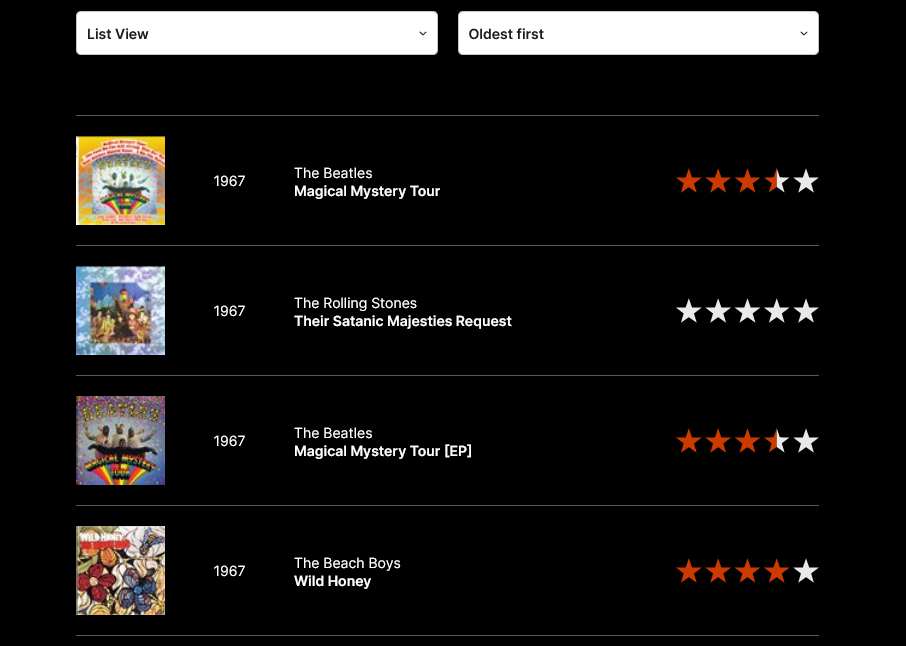The height and width of the screenshot is (646, 906).
Task: Open Magical Mystery Tour album cover
Action: click(x=120, y=181)
